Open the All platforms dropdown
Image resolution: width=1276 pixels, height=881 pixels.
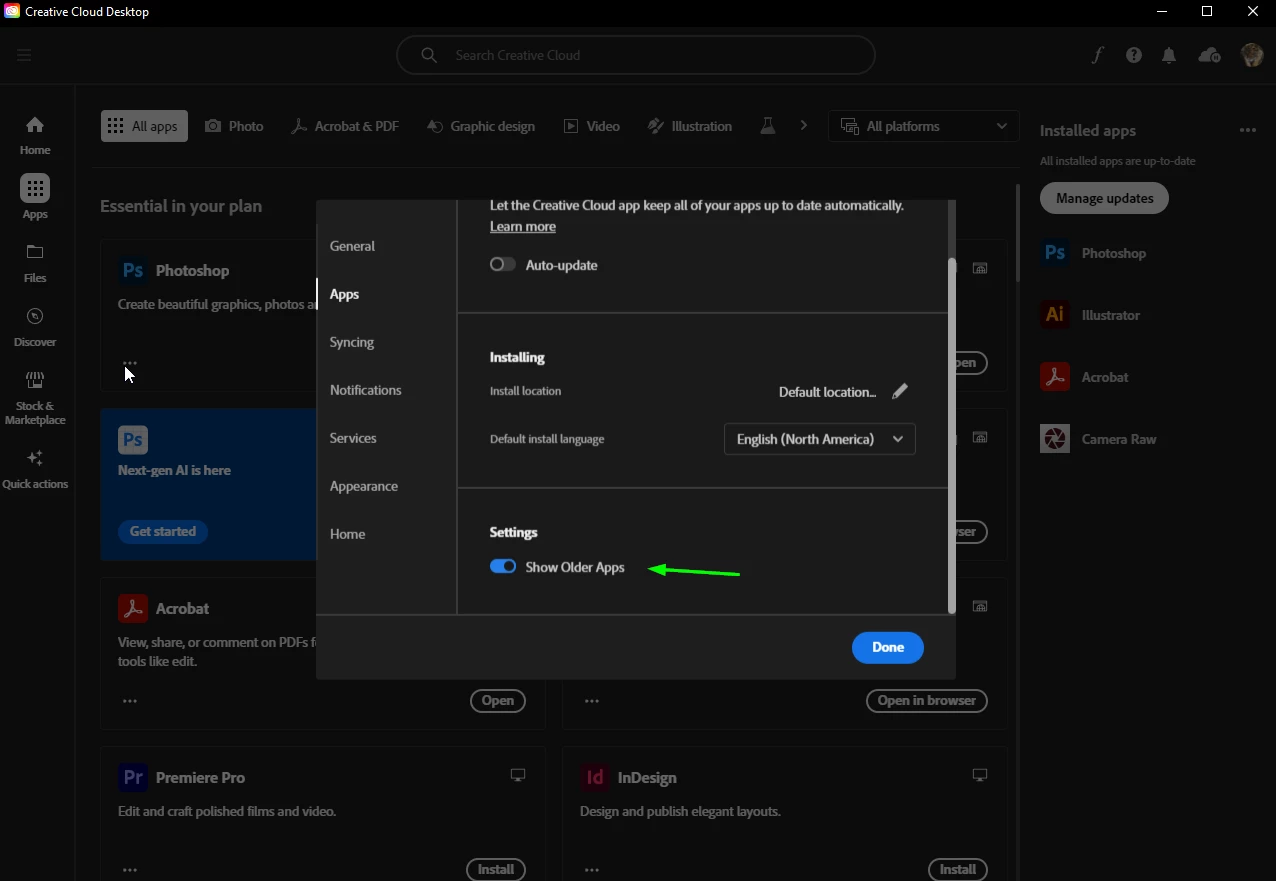(923, 126)
